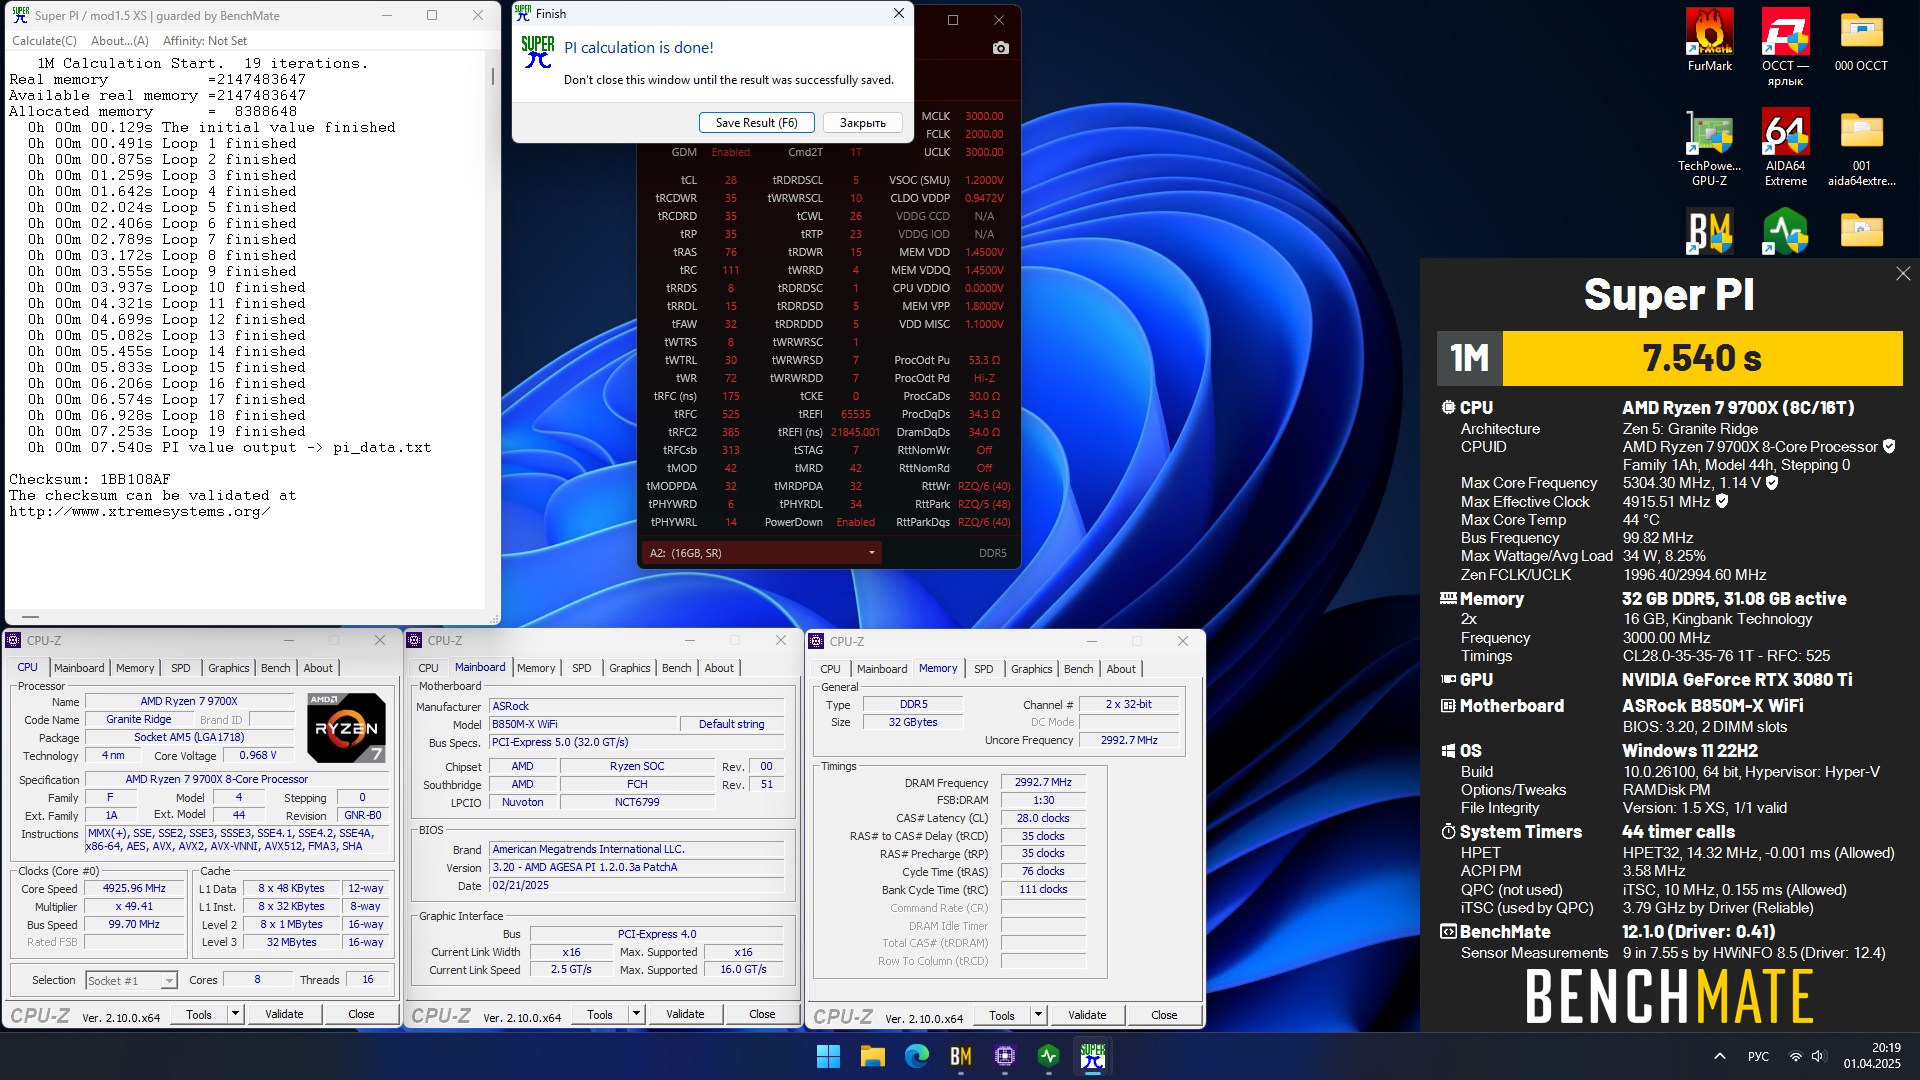Switch to Mainboard tab in first CPU-Z window

click(x=79, y=668)
